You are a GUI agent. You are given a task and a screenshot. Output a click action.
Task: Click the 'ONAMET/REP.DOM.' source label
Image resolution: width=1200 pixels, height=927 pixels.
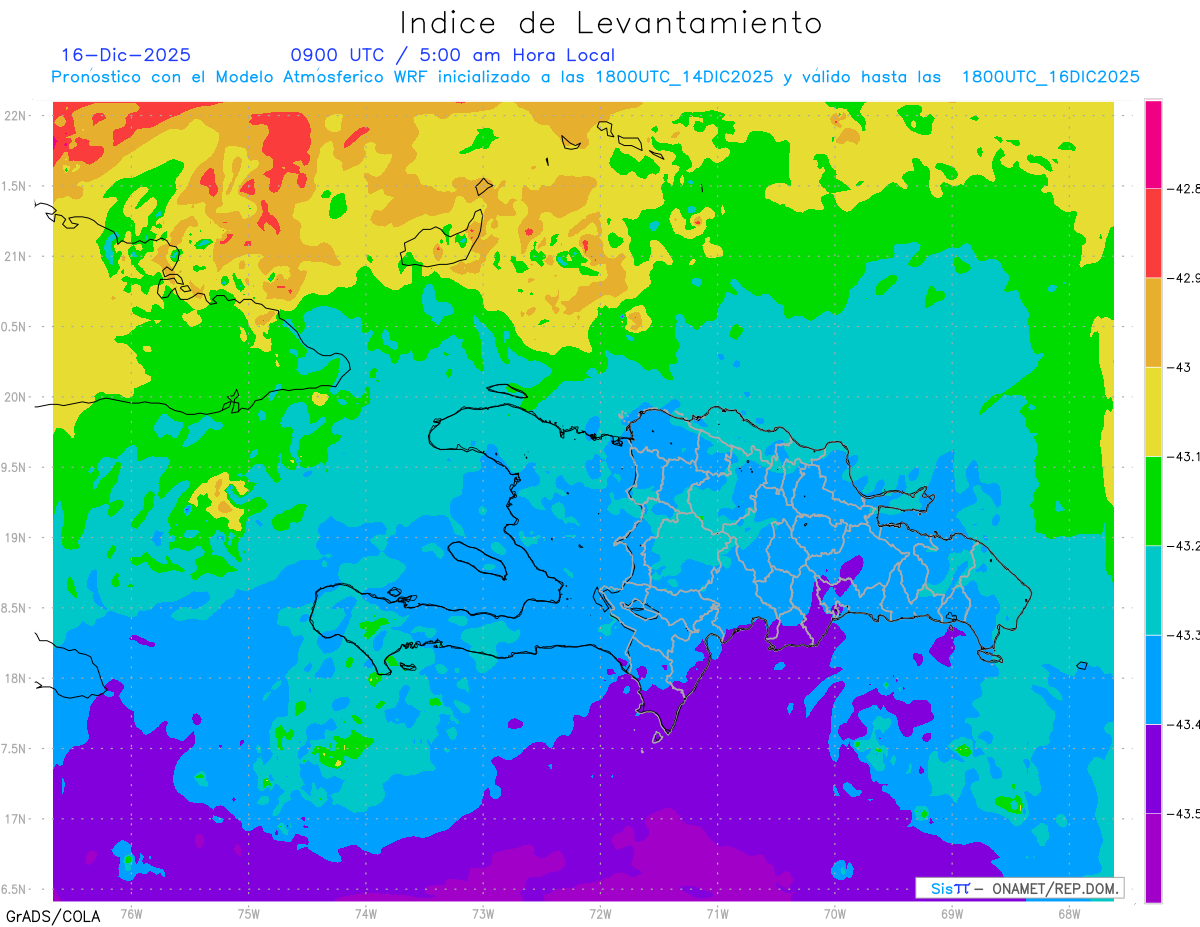[1054, 888]
